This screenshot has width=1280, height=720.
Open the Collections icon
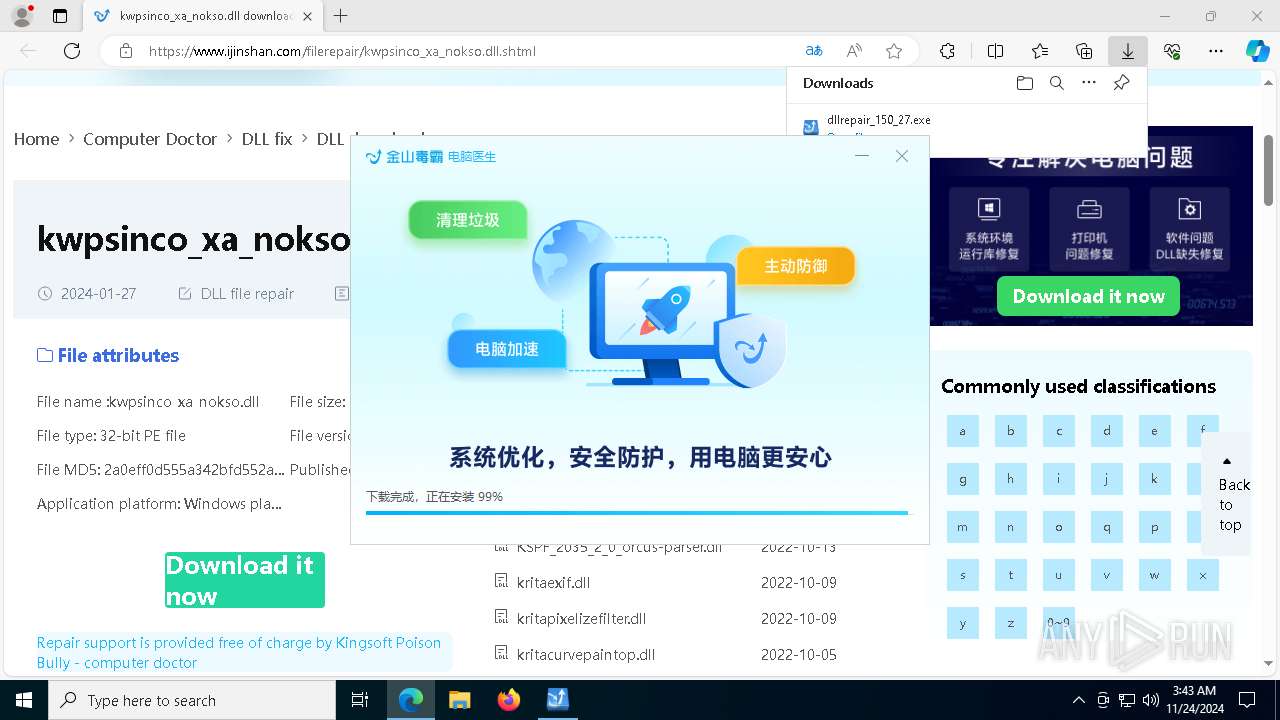click(x=1084, y=51)
